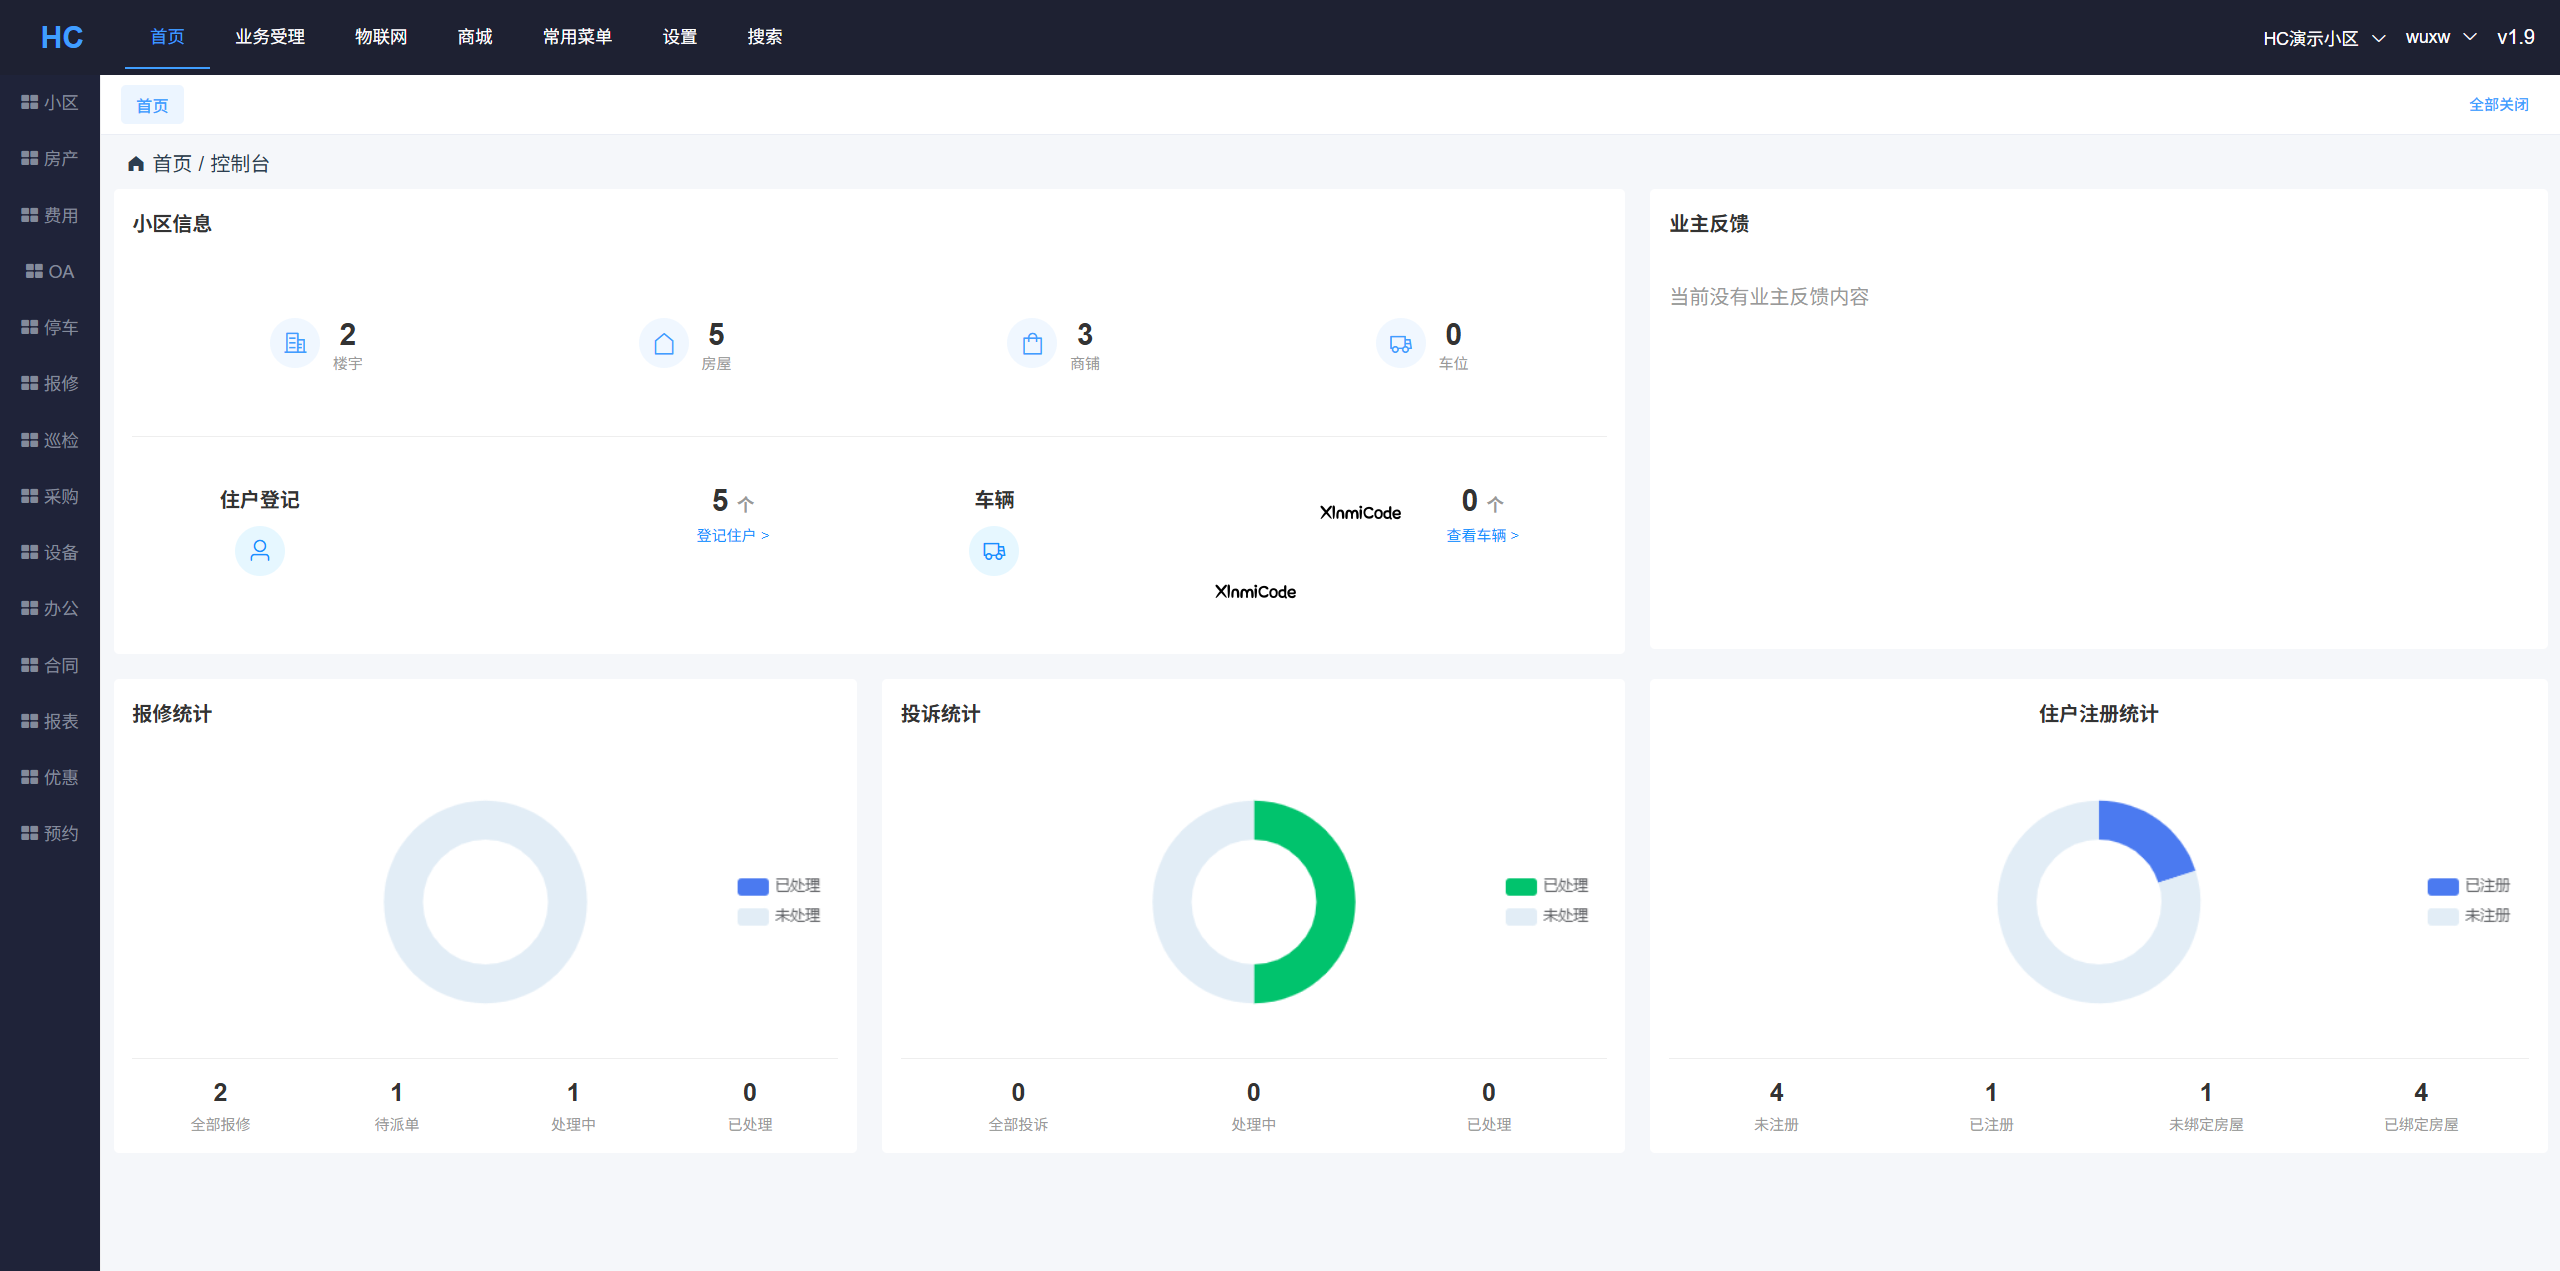Expand the 费用 sidebar menu
Viewport: 2560px width, 1271px height.
click(x=50, y=216)
